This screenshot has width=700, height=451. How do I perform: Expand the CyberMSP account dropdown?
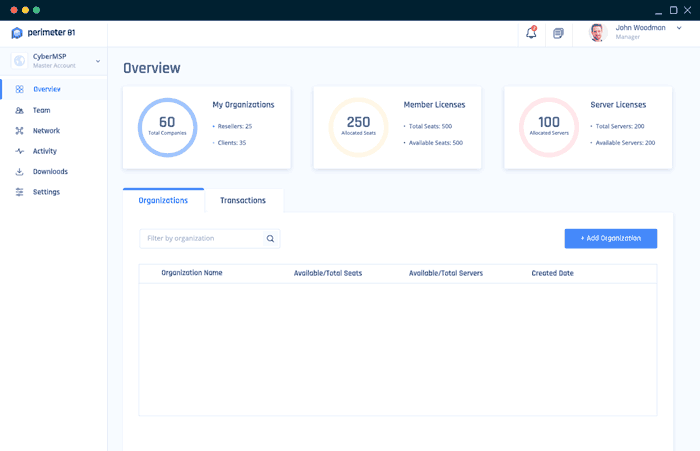97,62
